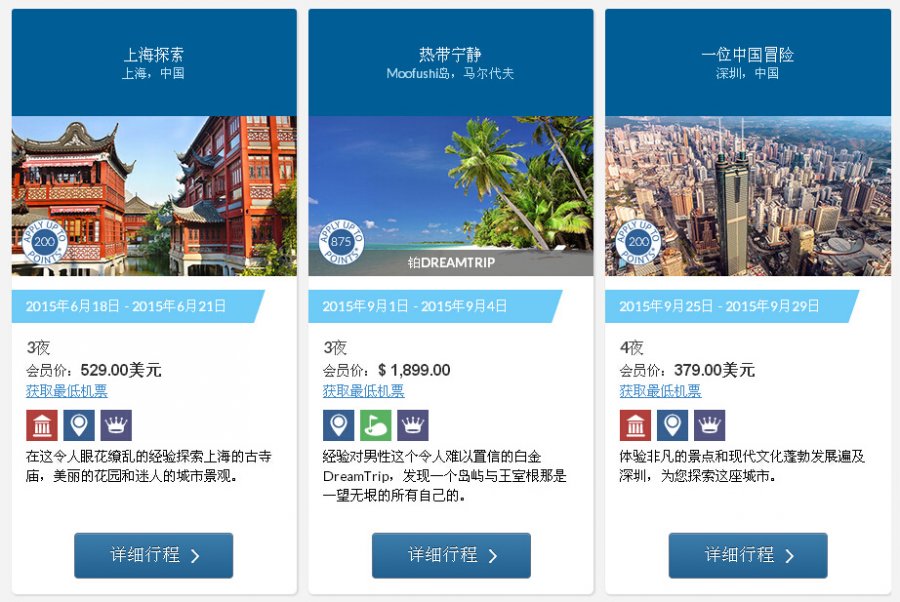Click the map pin icon on Shanghai card
900x602 pixels.
pyautogui.click(x=79, y=425)
